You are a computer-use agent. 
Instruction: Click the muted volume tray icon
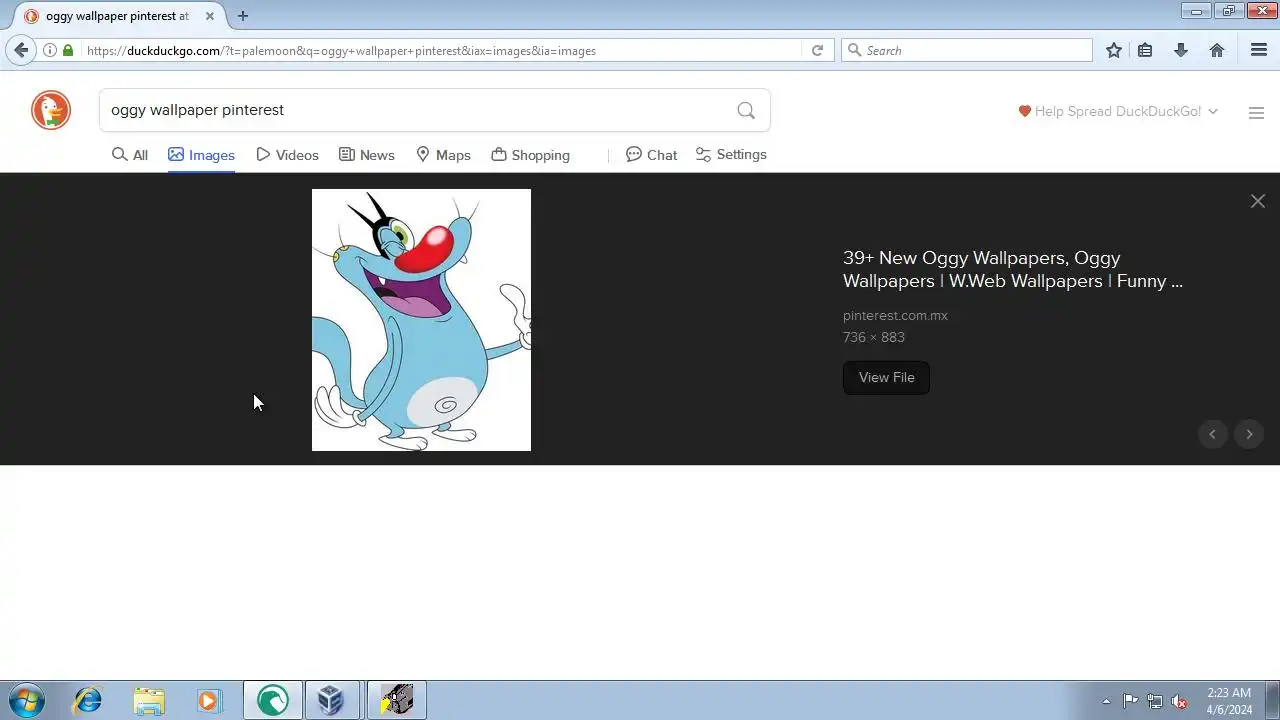click(1180, 701)
